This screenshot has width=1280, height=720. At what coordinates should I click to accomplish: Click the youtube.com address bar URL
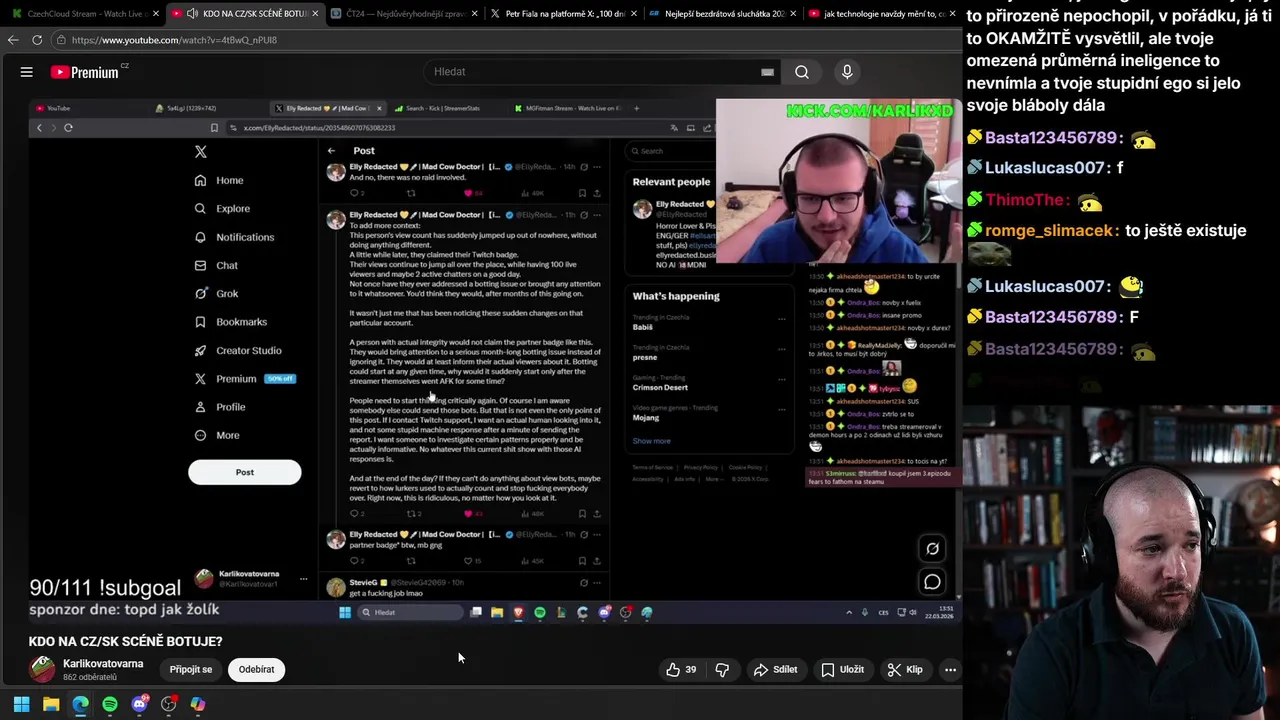point(174,40)
